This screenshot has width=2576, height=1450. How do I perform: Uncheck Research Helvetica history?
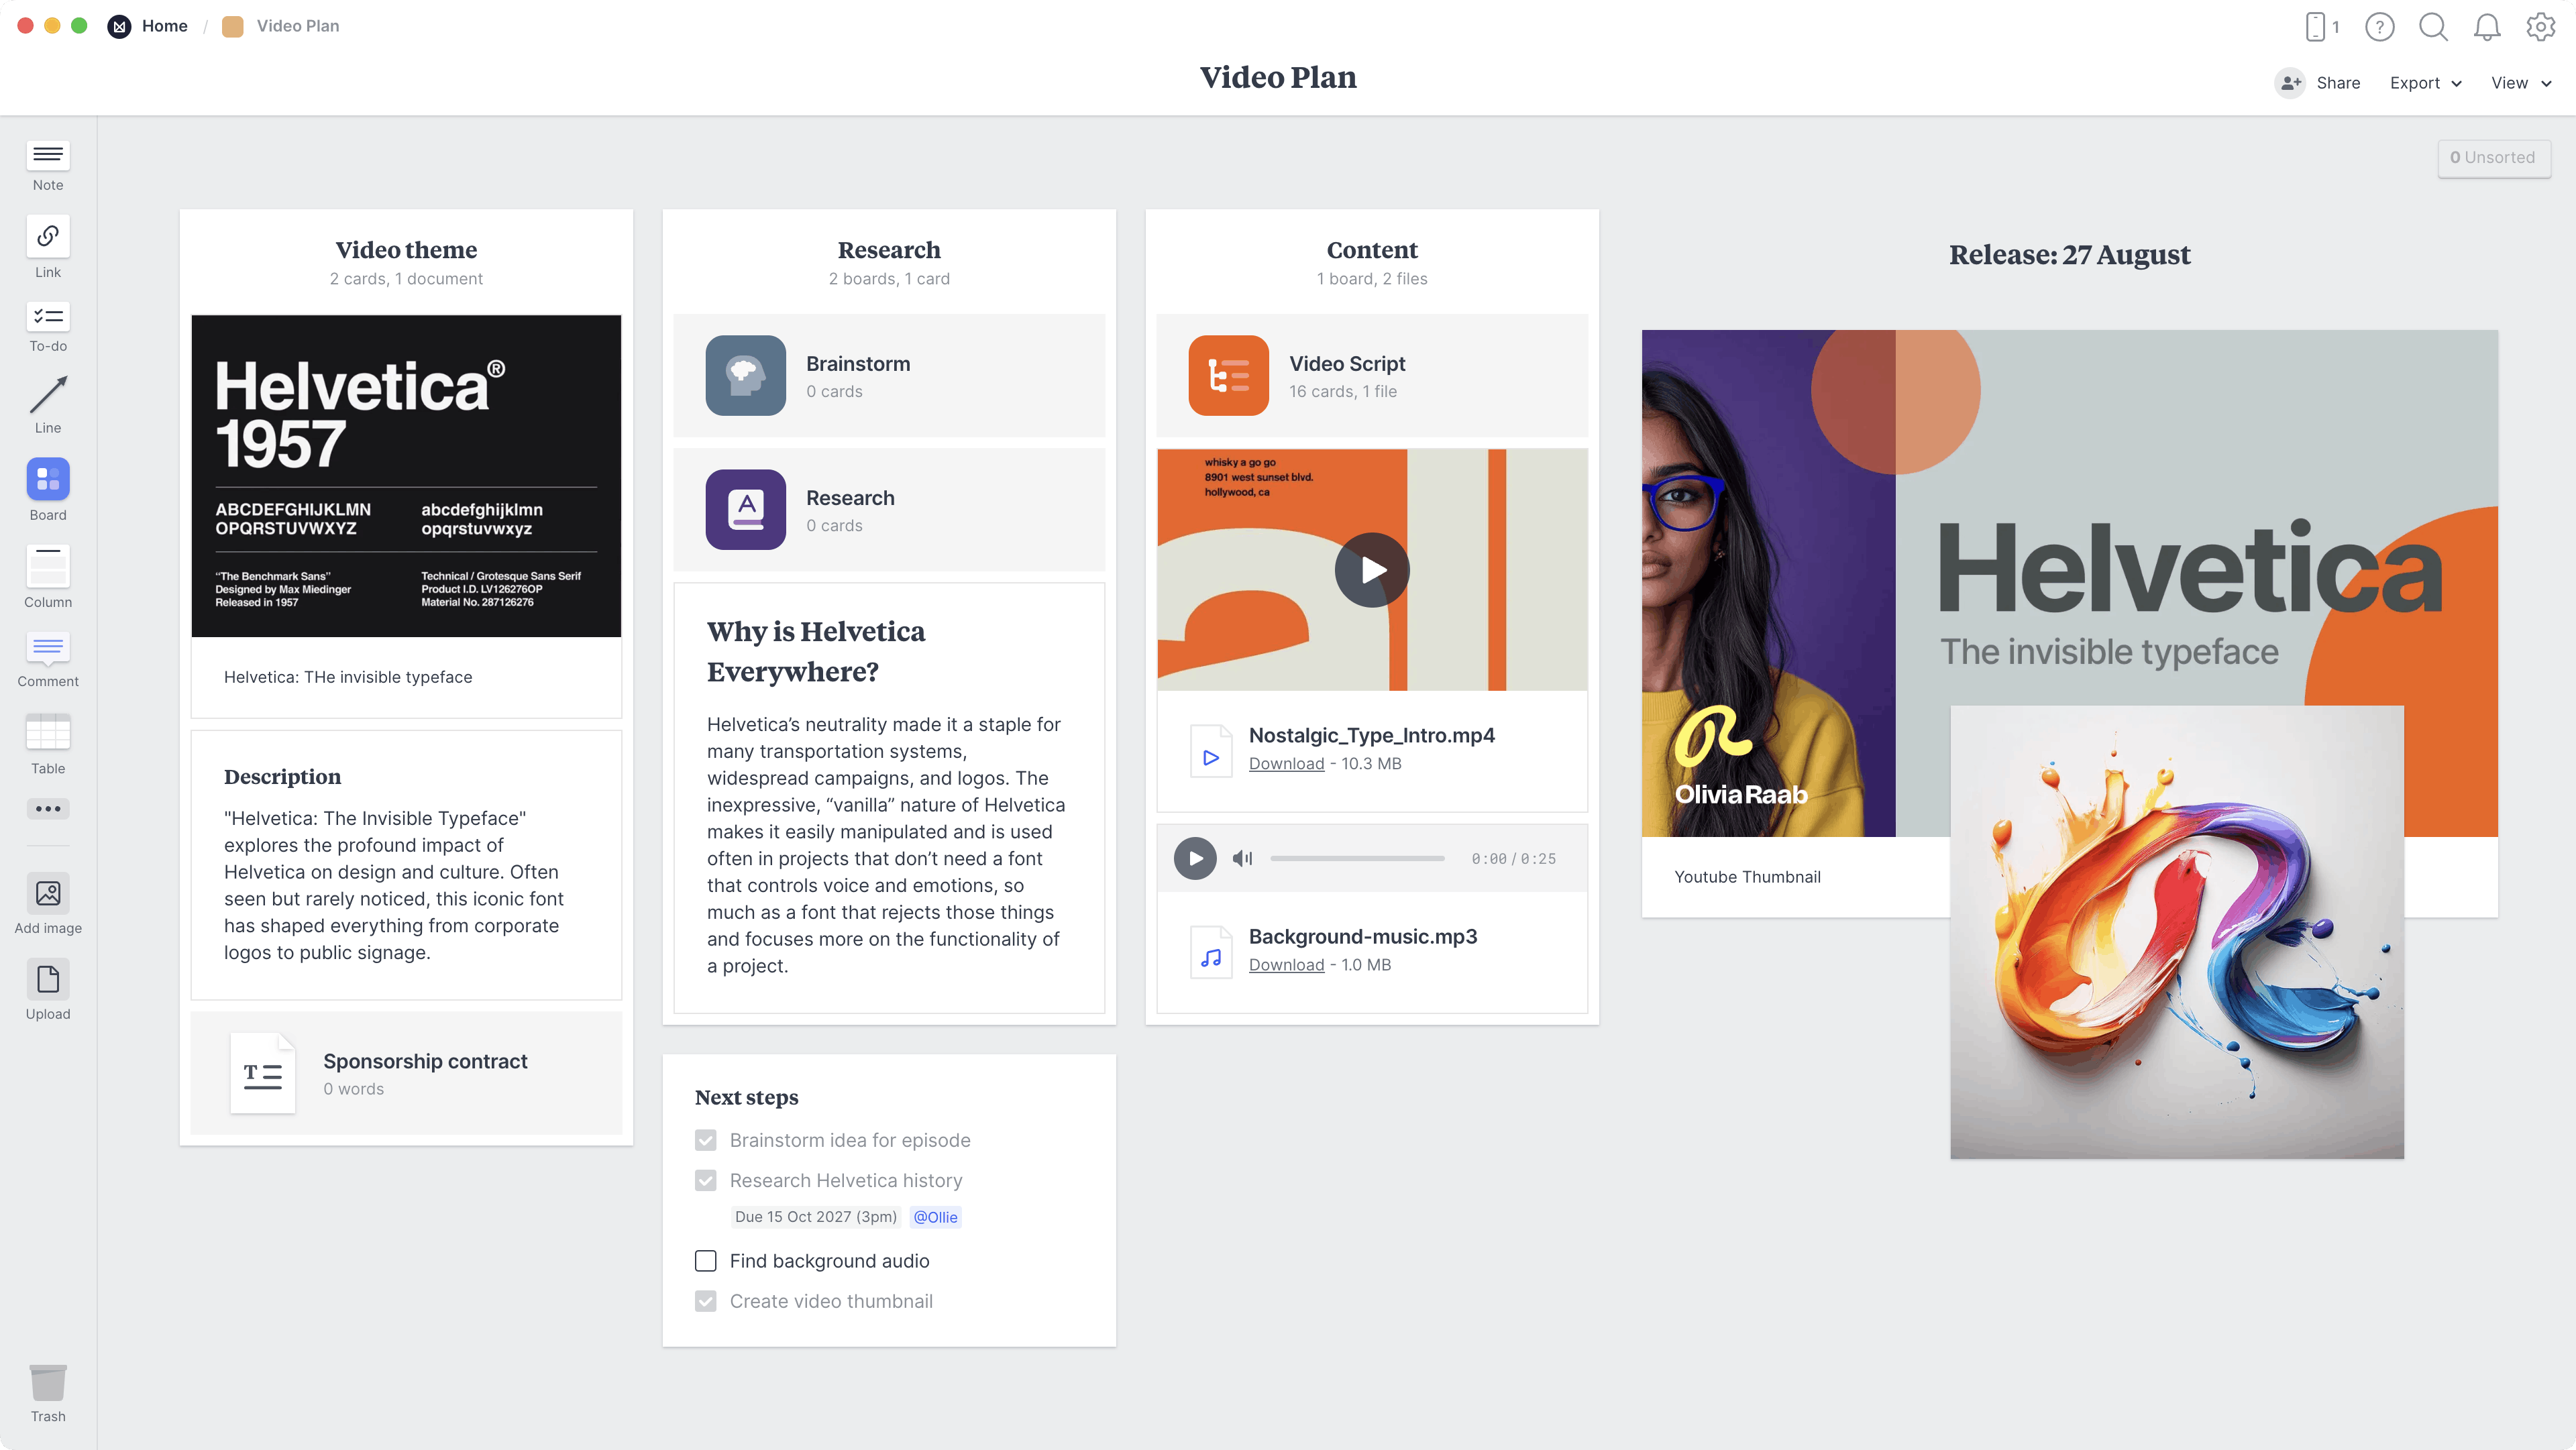pos(706,1180)
